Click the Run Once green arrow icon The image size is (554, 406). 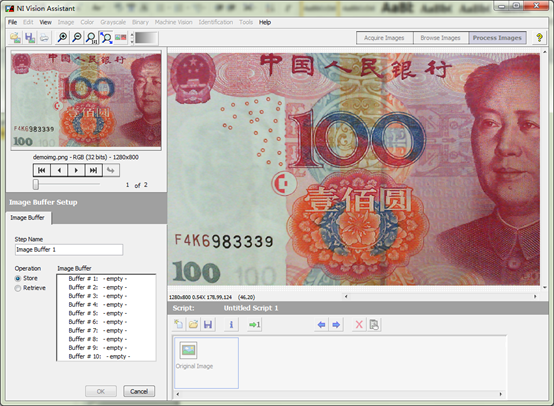click(254, 324)
